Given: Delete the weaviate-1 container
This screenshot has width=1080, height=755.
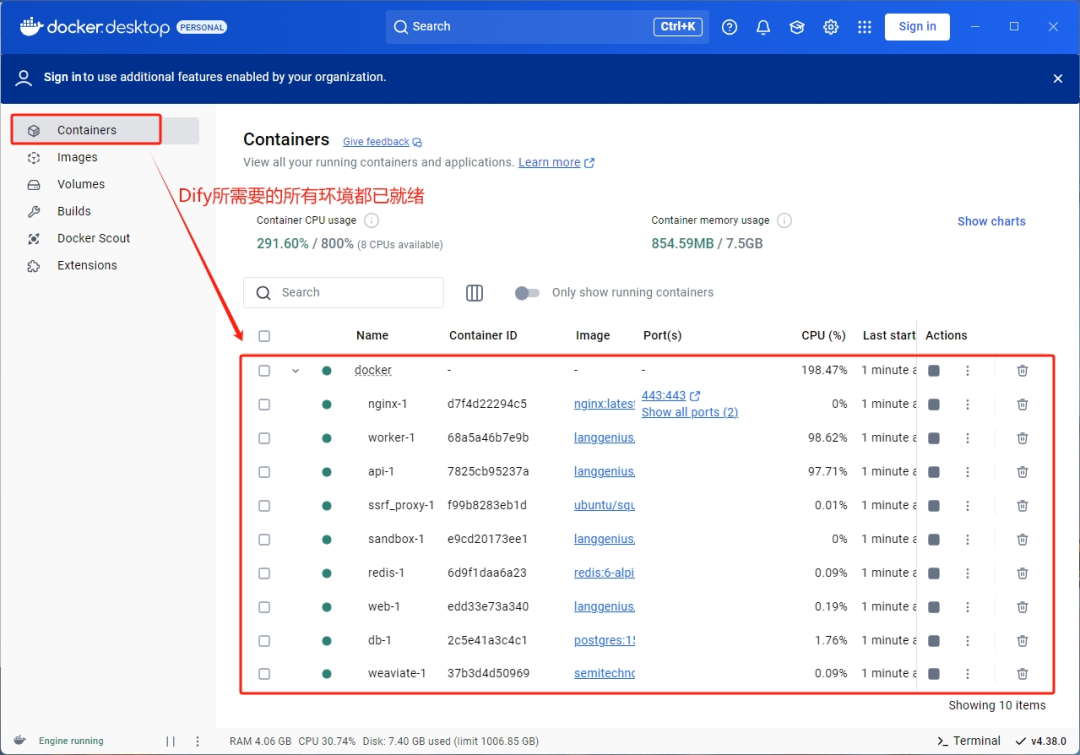Looking at the screenshot, I should click(1022, 674).
